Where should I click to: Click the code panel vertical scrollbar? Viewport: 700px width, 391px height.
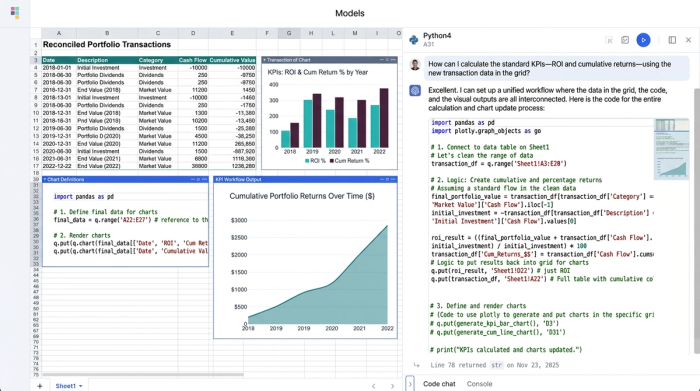[x=697, y=220]
